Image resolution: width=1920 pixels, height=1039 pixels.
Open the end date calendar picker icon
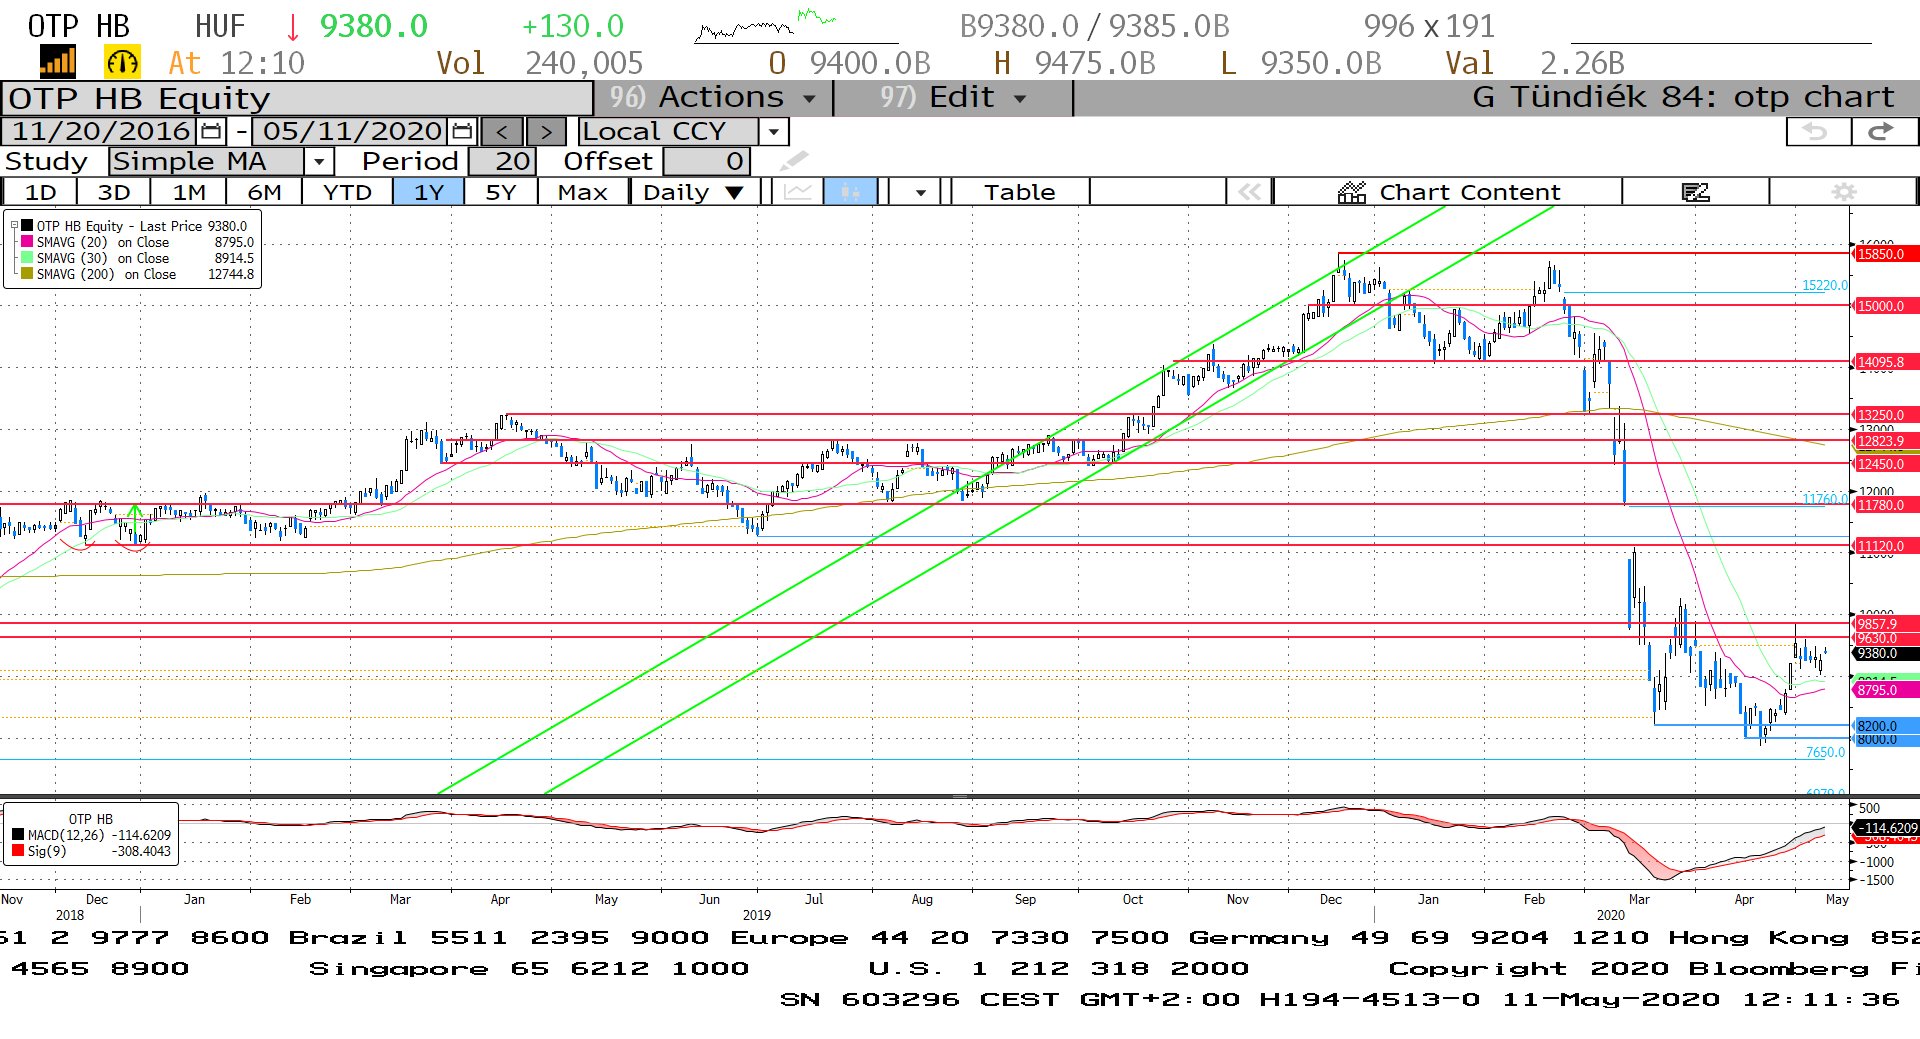point(462,131)
